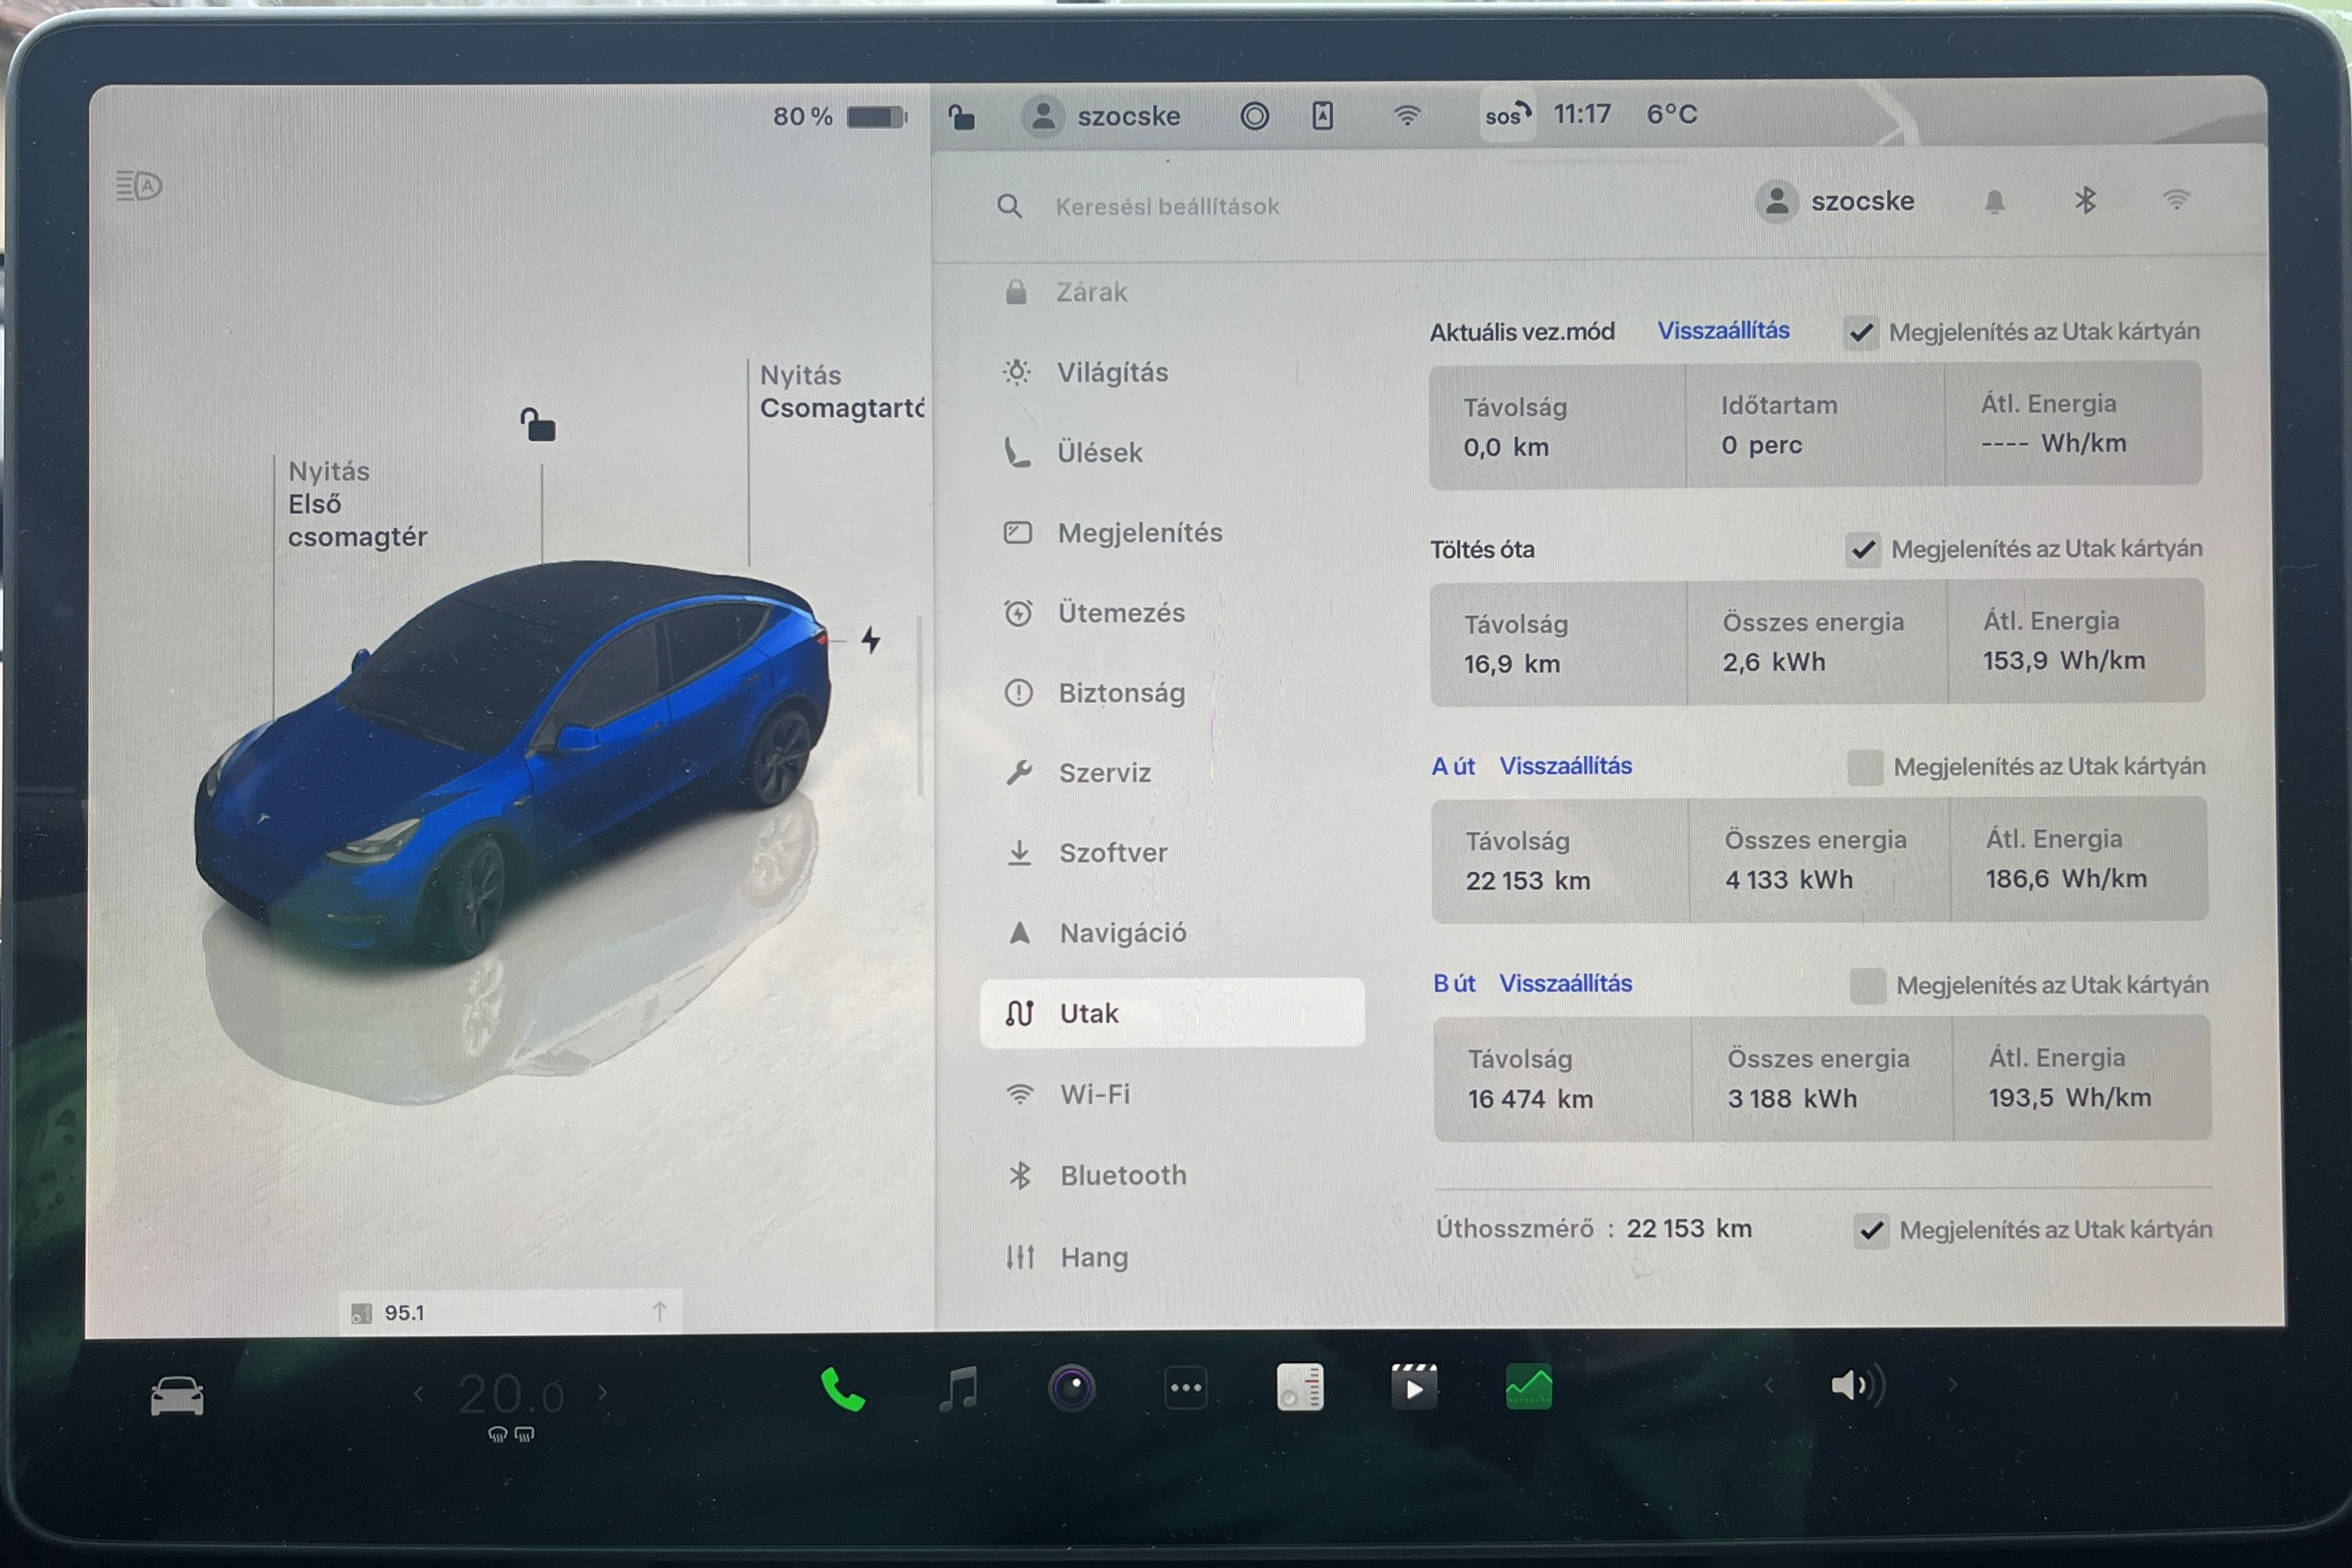Decrease cabin temperature with left chevron
The image size is (2352, 1568).
click(x=419, y=1393)
